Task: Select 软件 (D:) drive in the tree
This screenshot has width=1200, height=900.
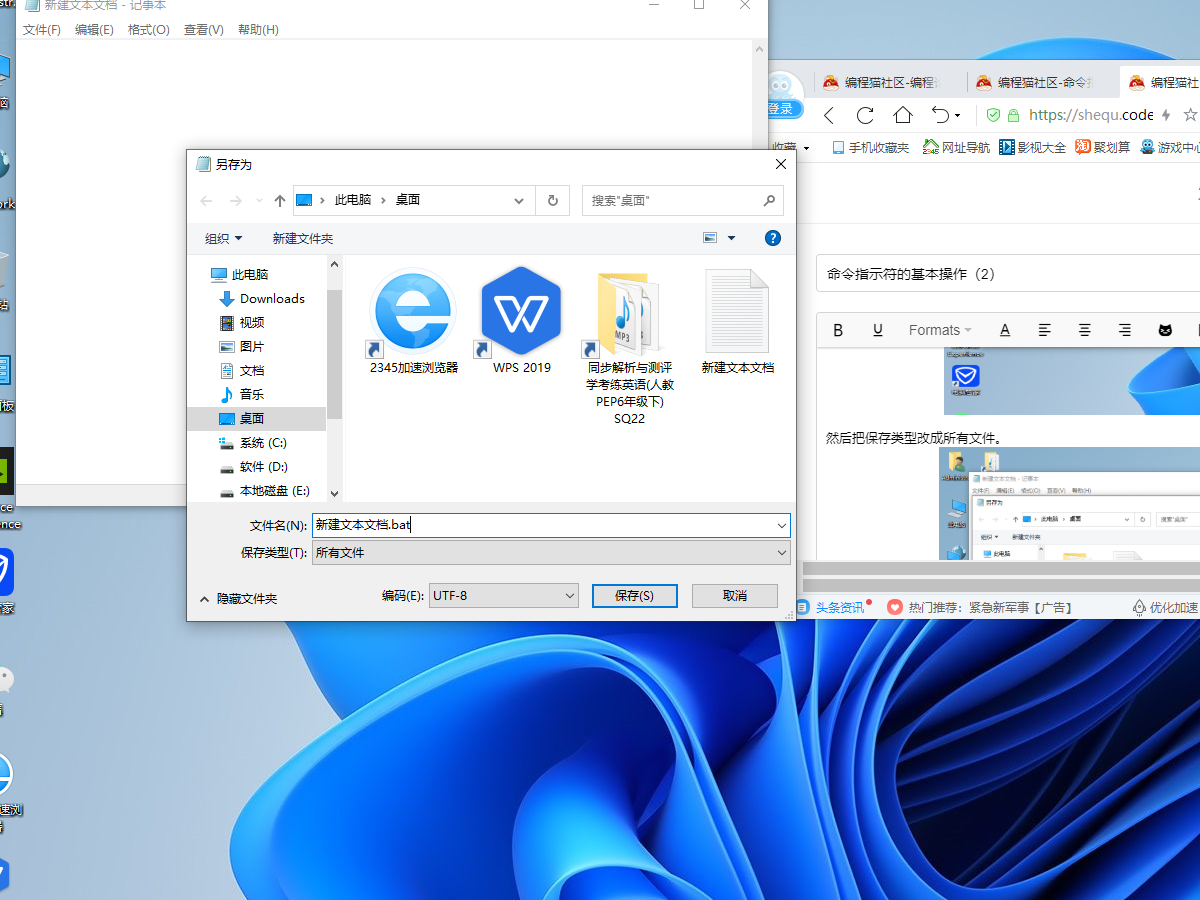Action: pos(253,466)
